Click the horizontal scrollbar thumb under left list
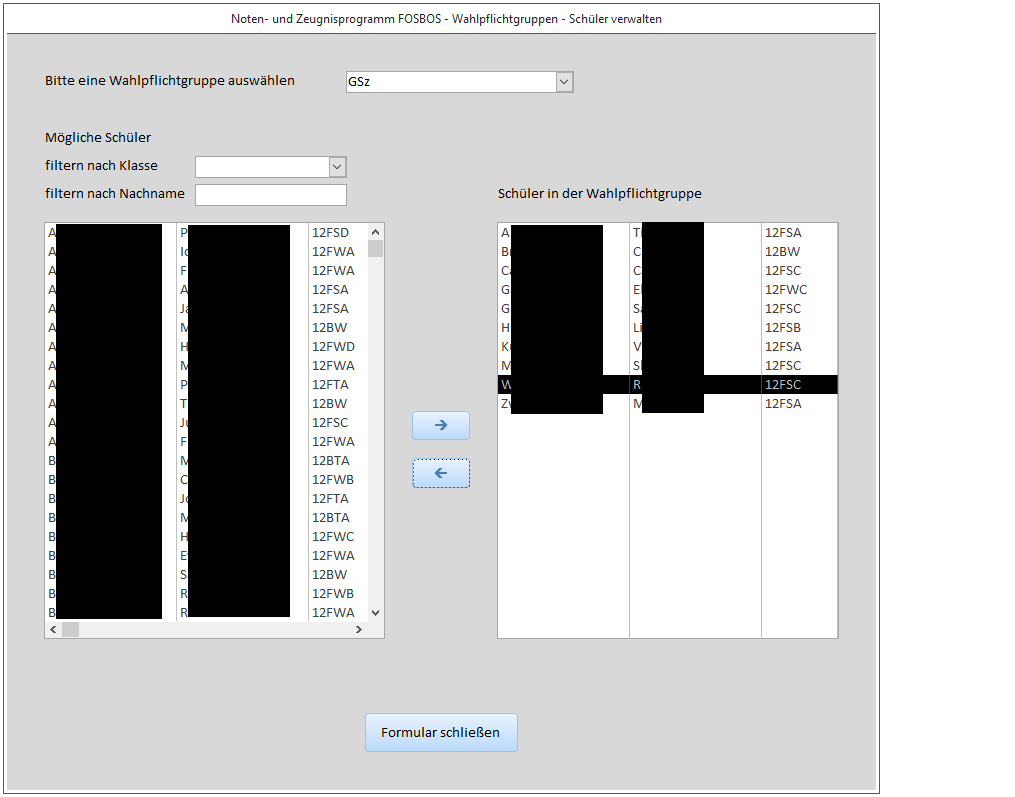 point(70,630)
